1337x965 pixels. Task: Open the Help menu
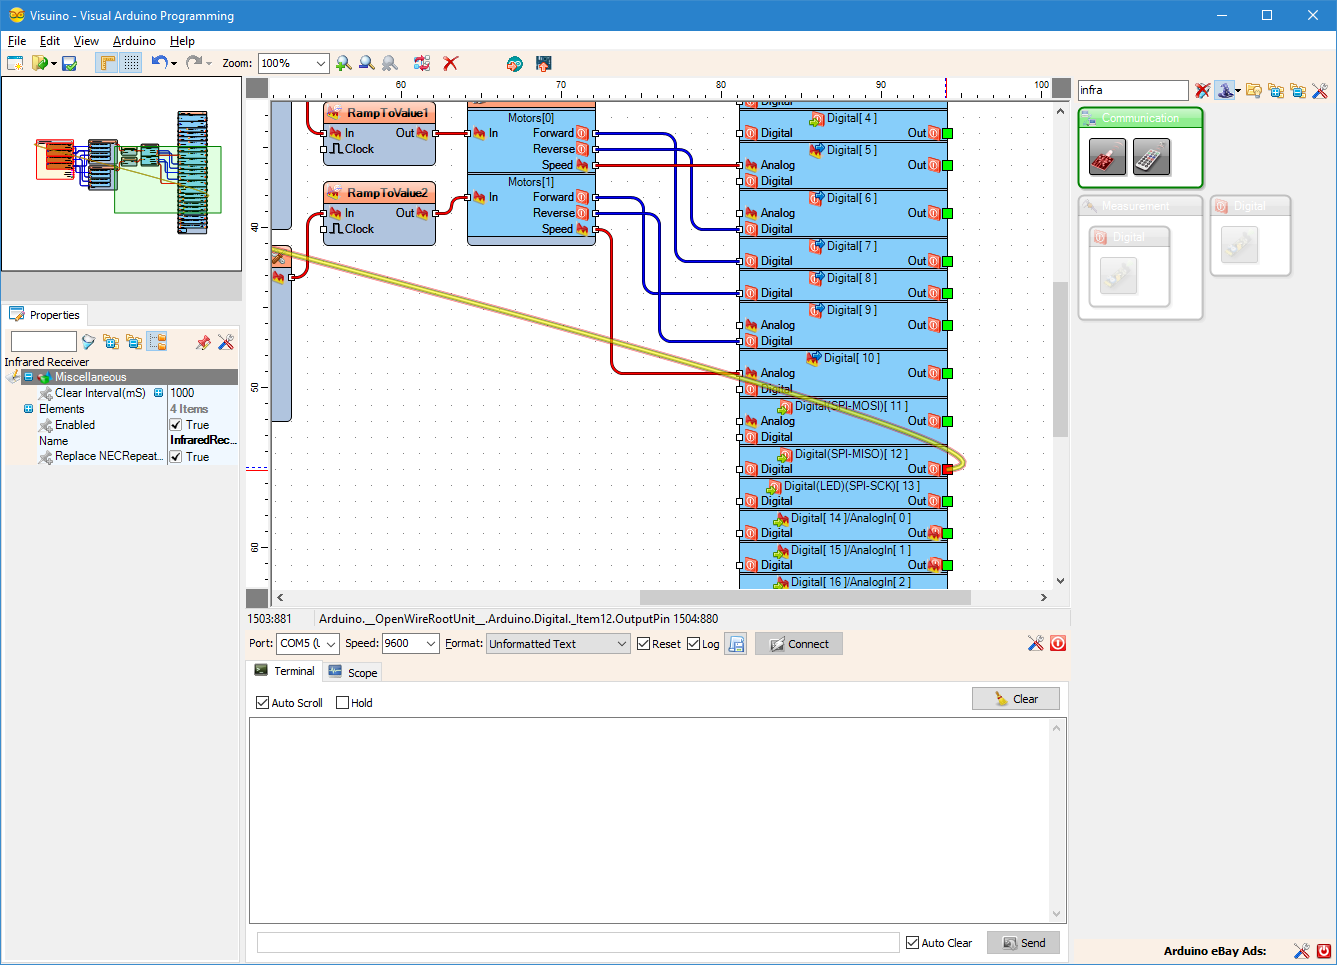coord(182,41)
